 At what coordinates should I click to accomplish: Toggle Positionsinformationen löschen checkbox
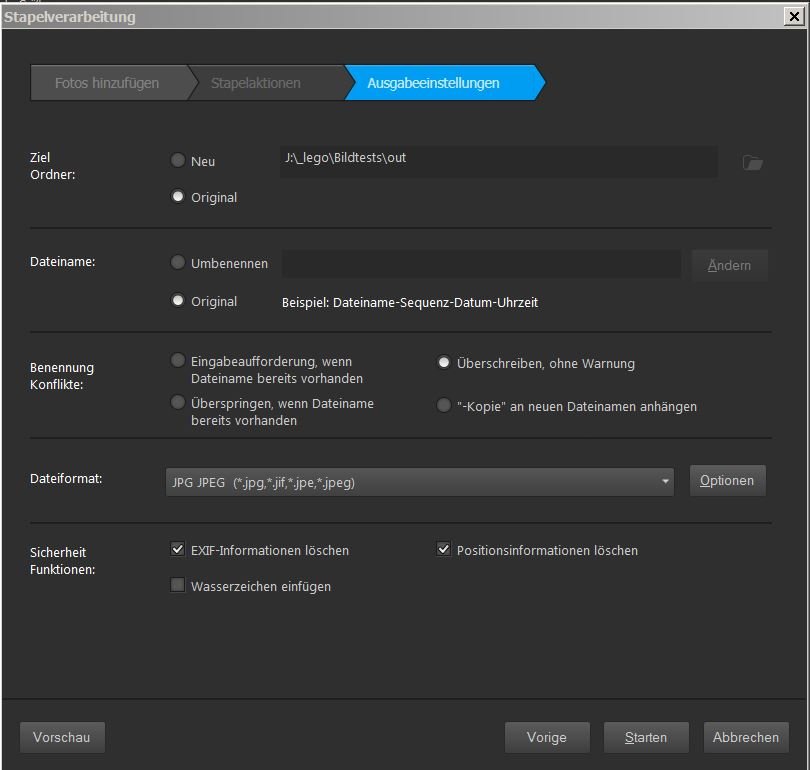click(444, 550)
